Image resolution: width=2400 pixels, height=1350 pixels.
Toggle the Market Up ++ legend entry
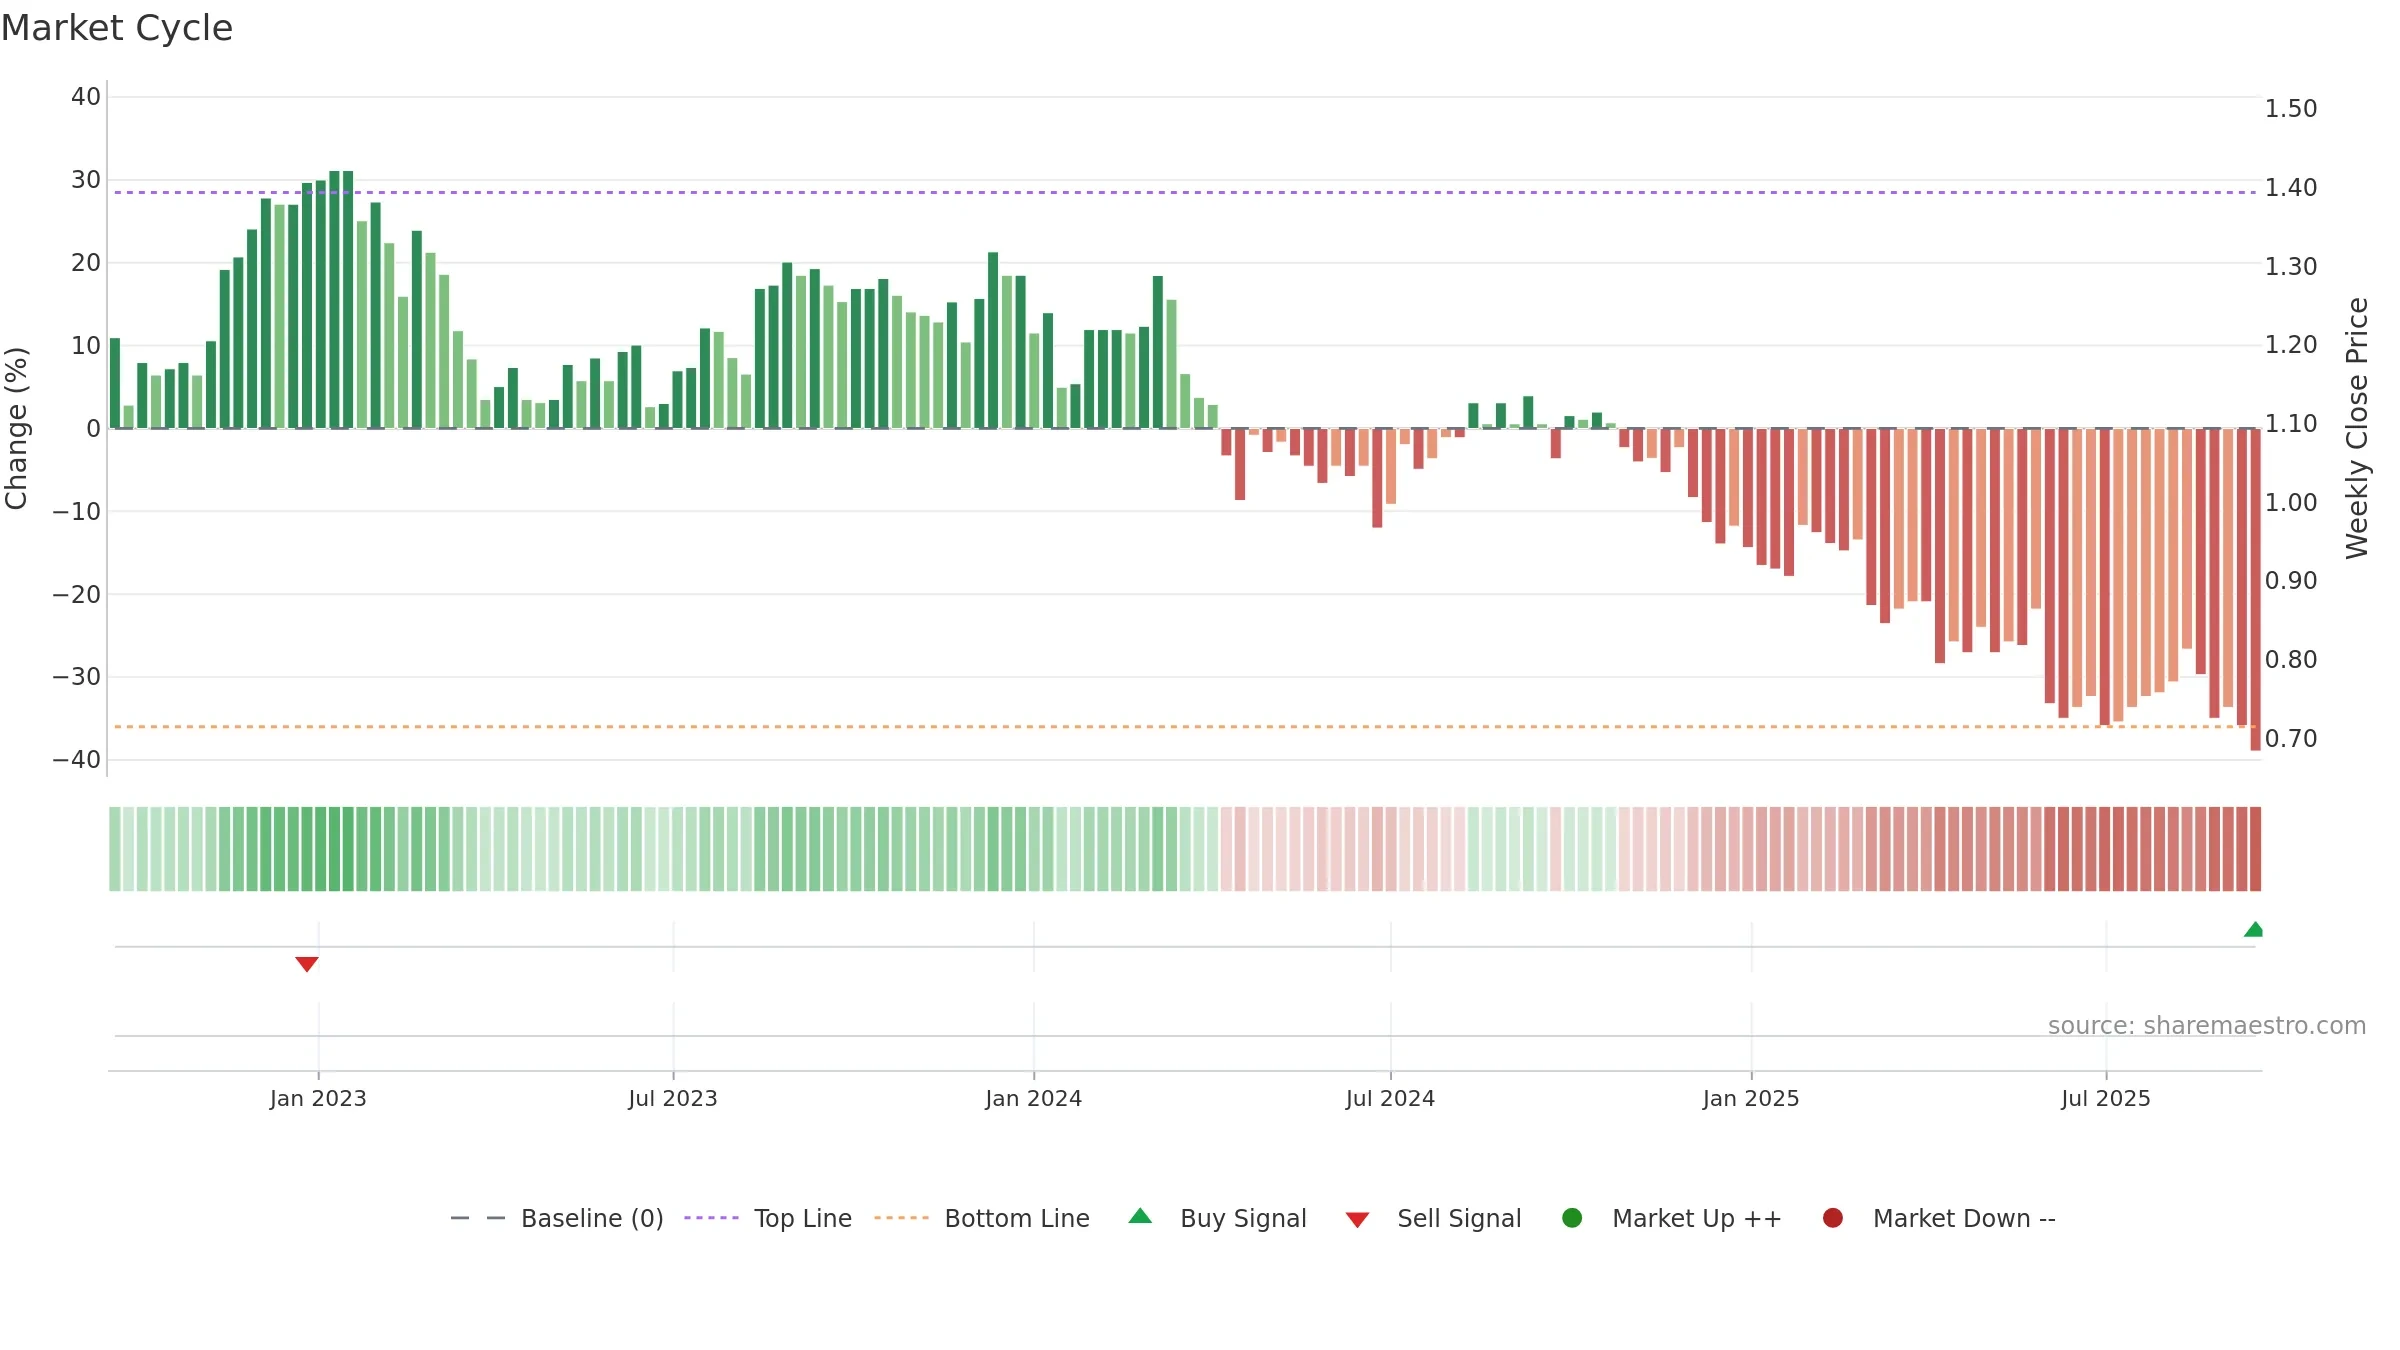tap(1672, 1218)
